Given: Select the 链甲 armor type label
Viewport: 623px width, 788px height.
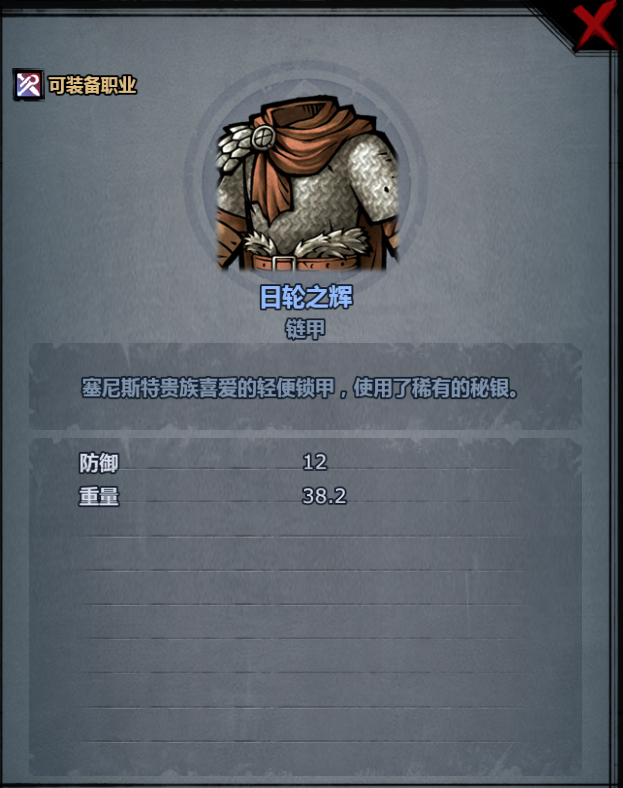Looking at the screenshot, I should [305, 329].
